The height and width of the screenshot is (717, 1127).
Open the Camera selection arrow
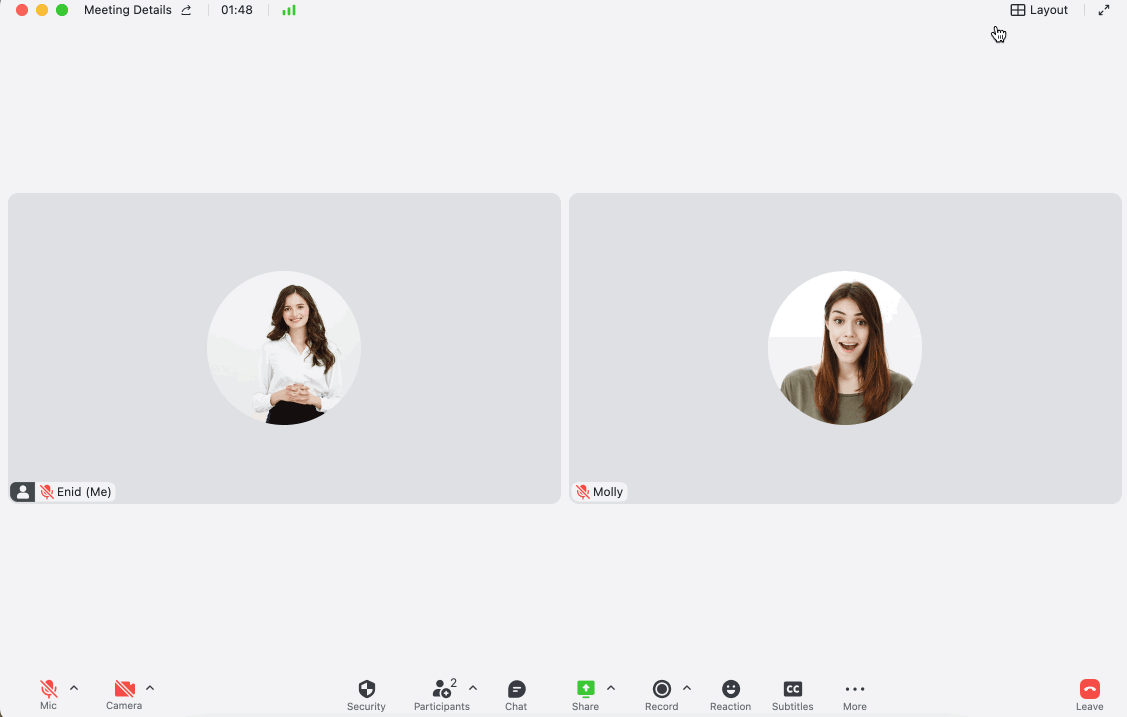click(x=148, y=687)
